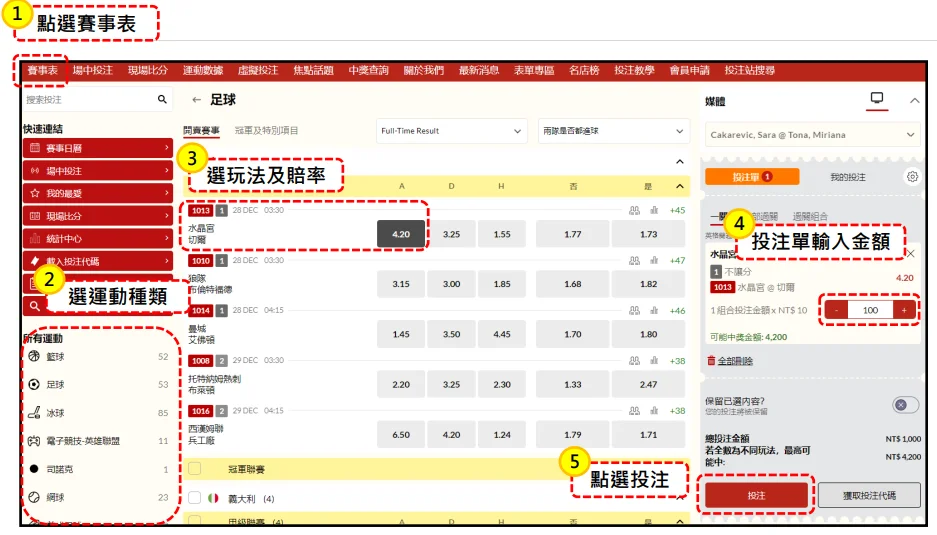Screen dimensions: 937x535
Task: Check the 義大利 league checkbox
Action: [194, 498]
